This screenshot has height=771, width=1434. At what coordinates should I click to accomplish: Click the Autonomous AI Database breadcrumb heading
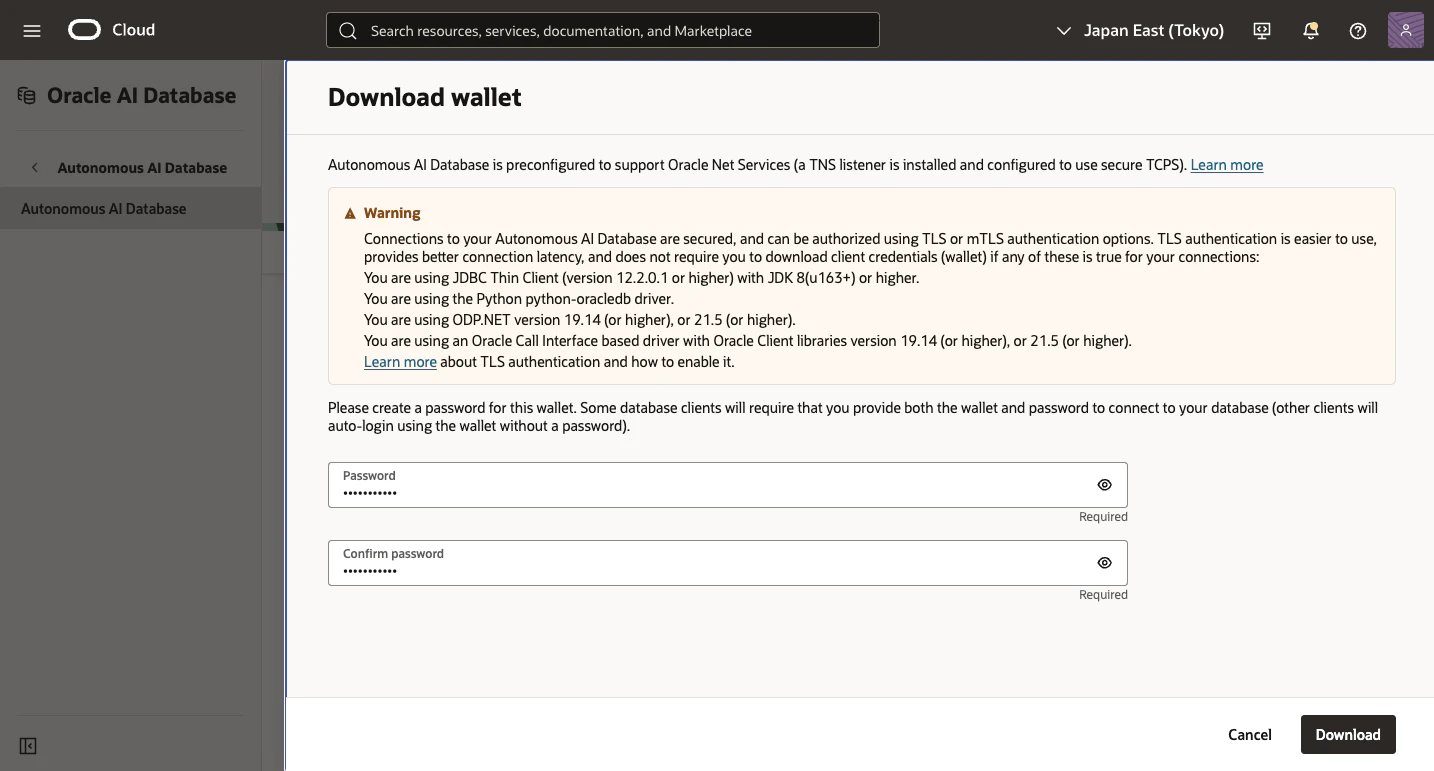coord(142,168)
